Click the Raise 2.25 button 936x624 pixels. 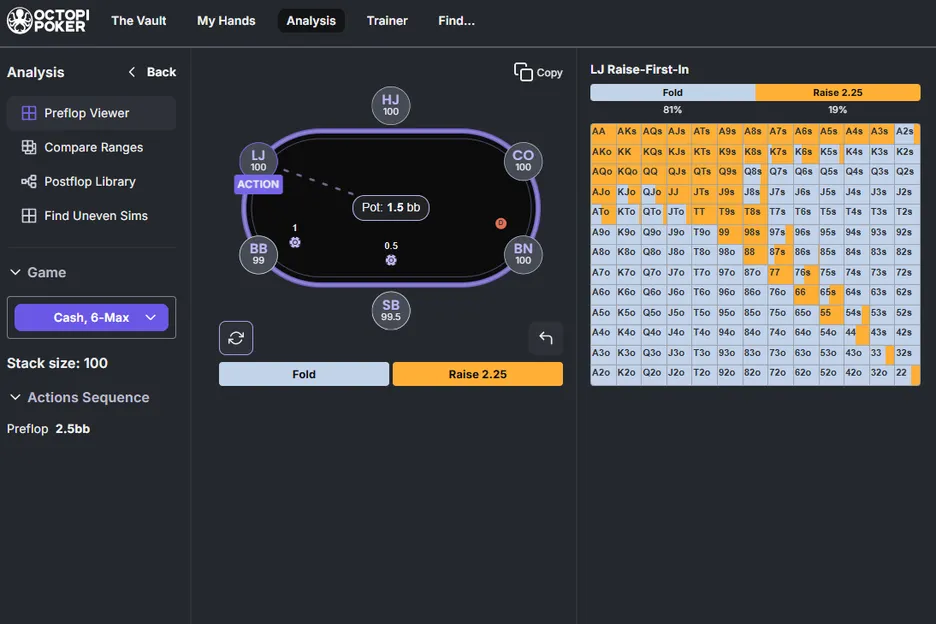tap(477, 373)
